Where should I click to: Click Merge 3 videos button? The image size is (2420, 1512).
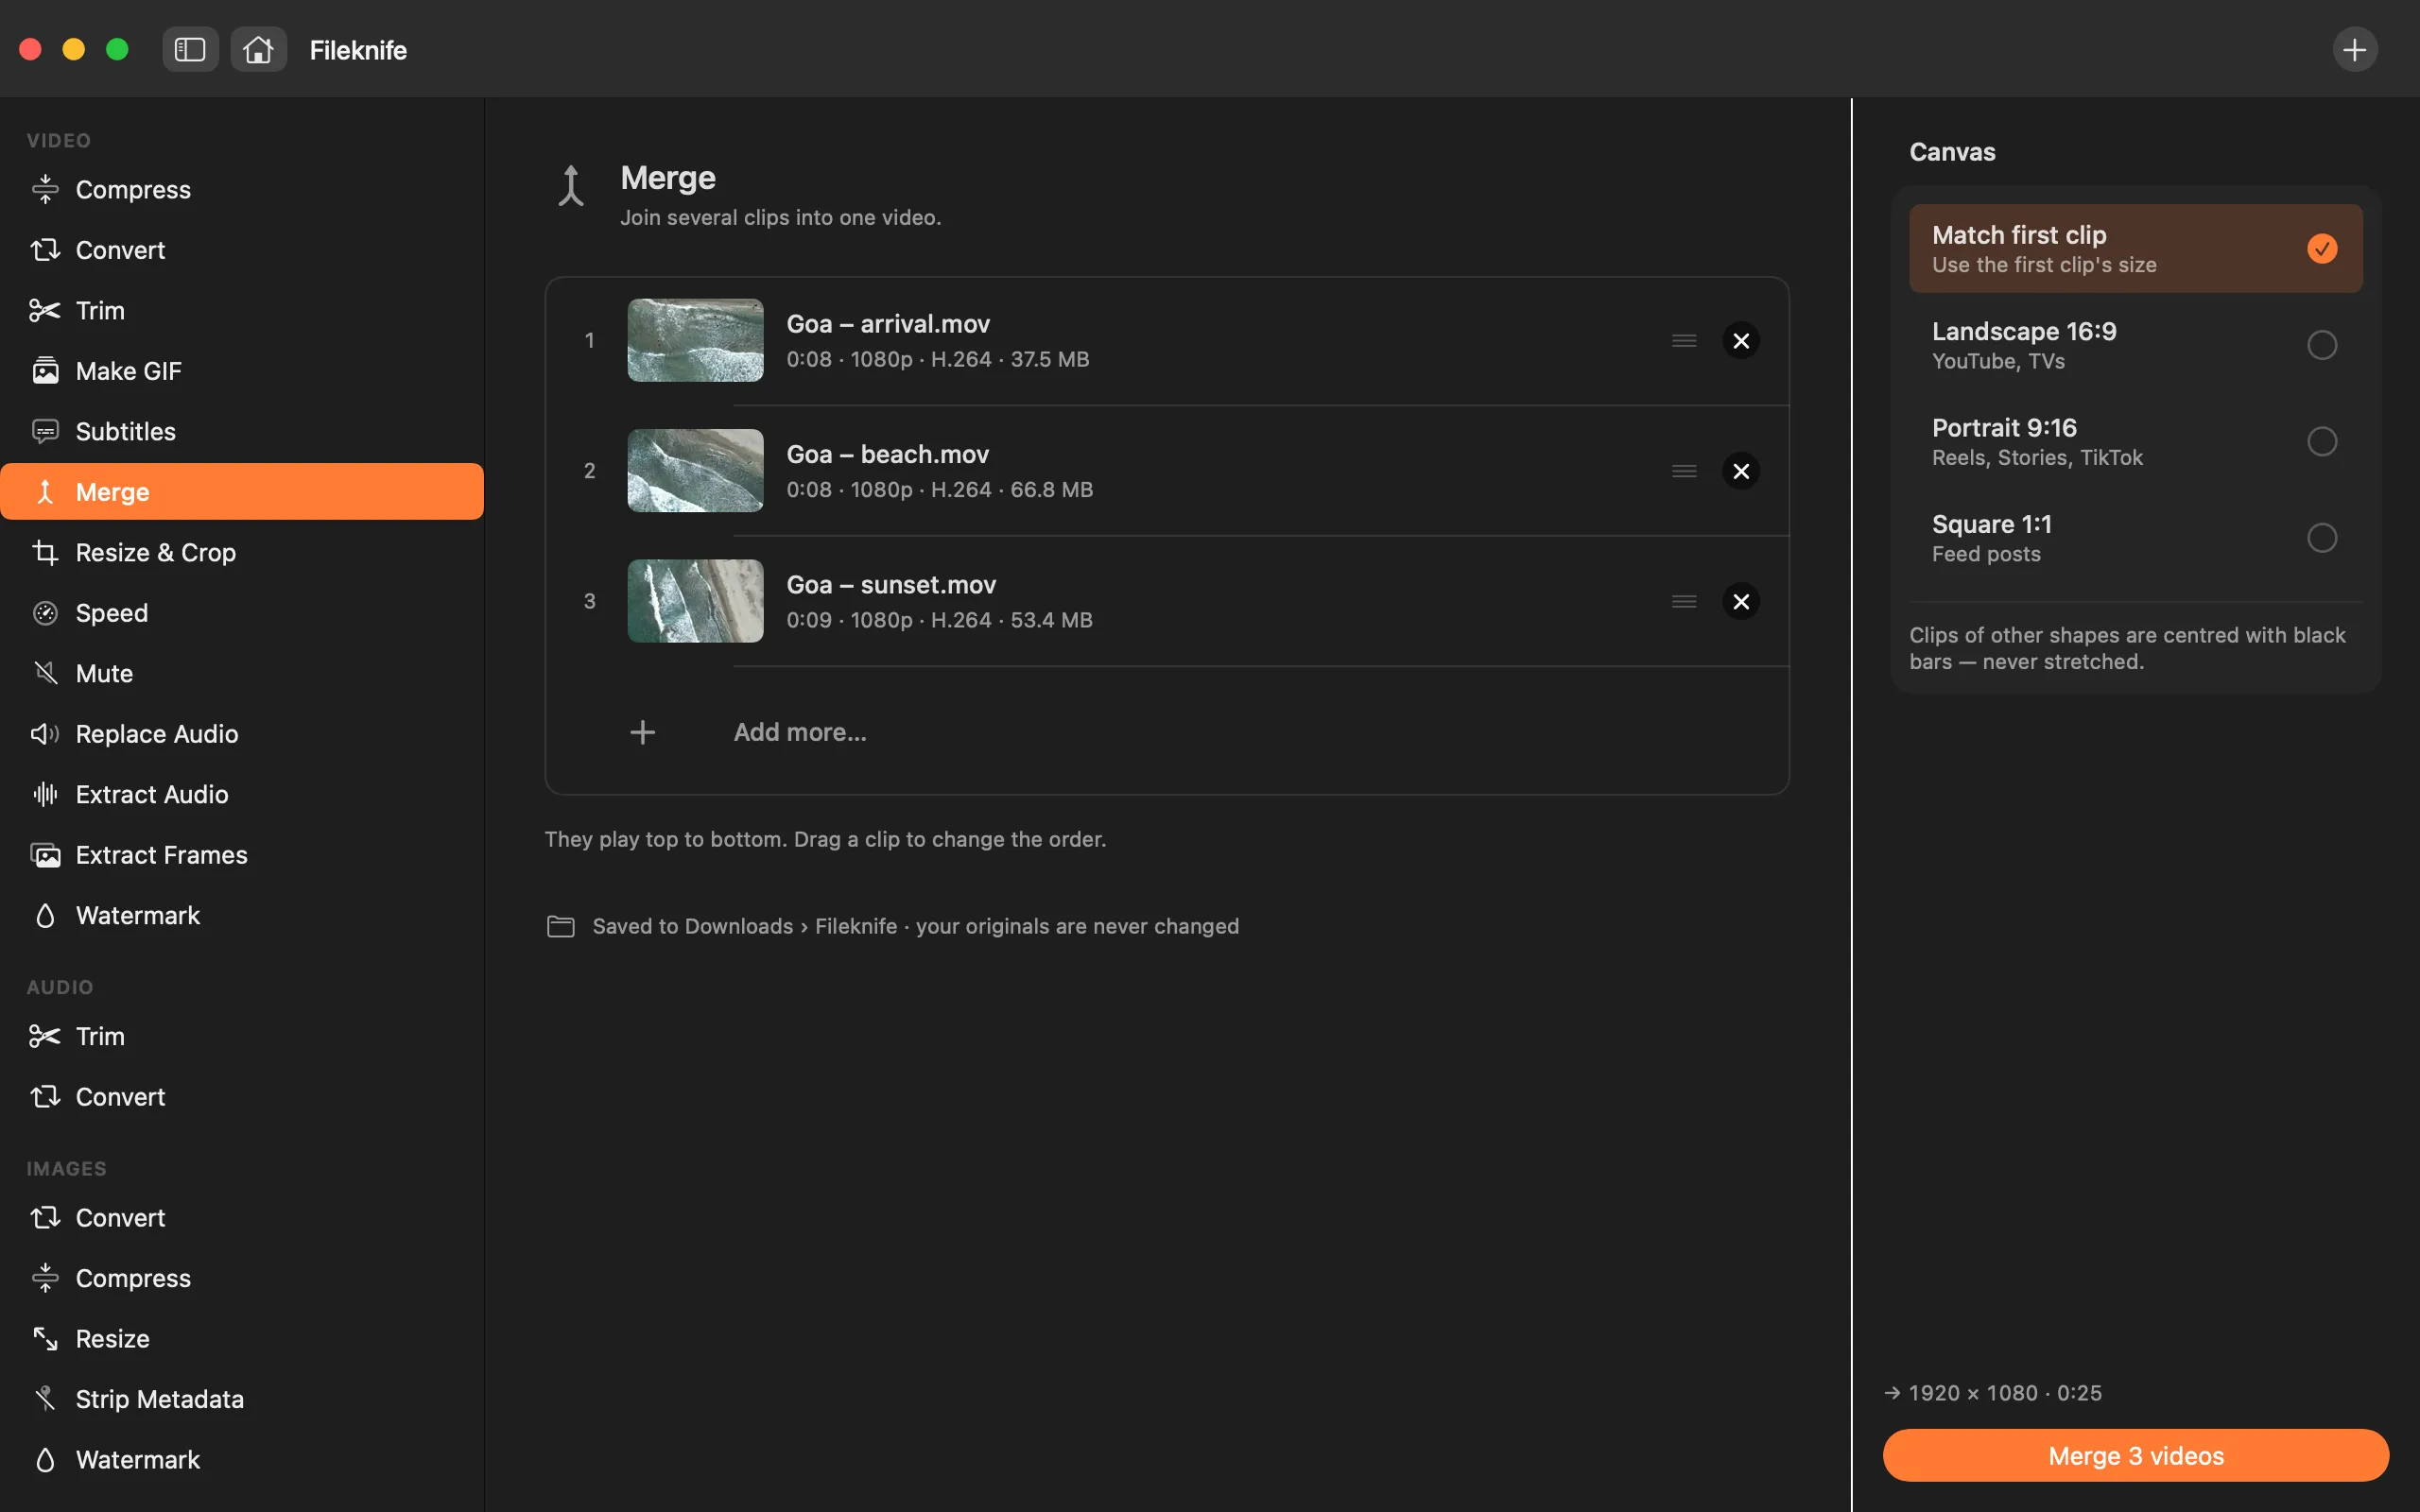2135,1455
